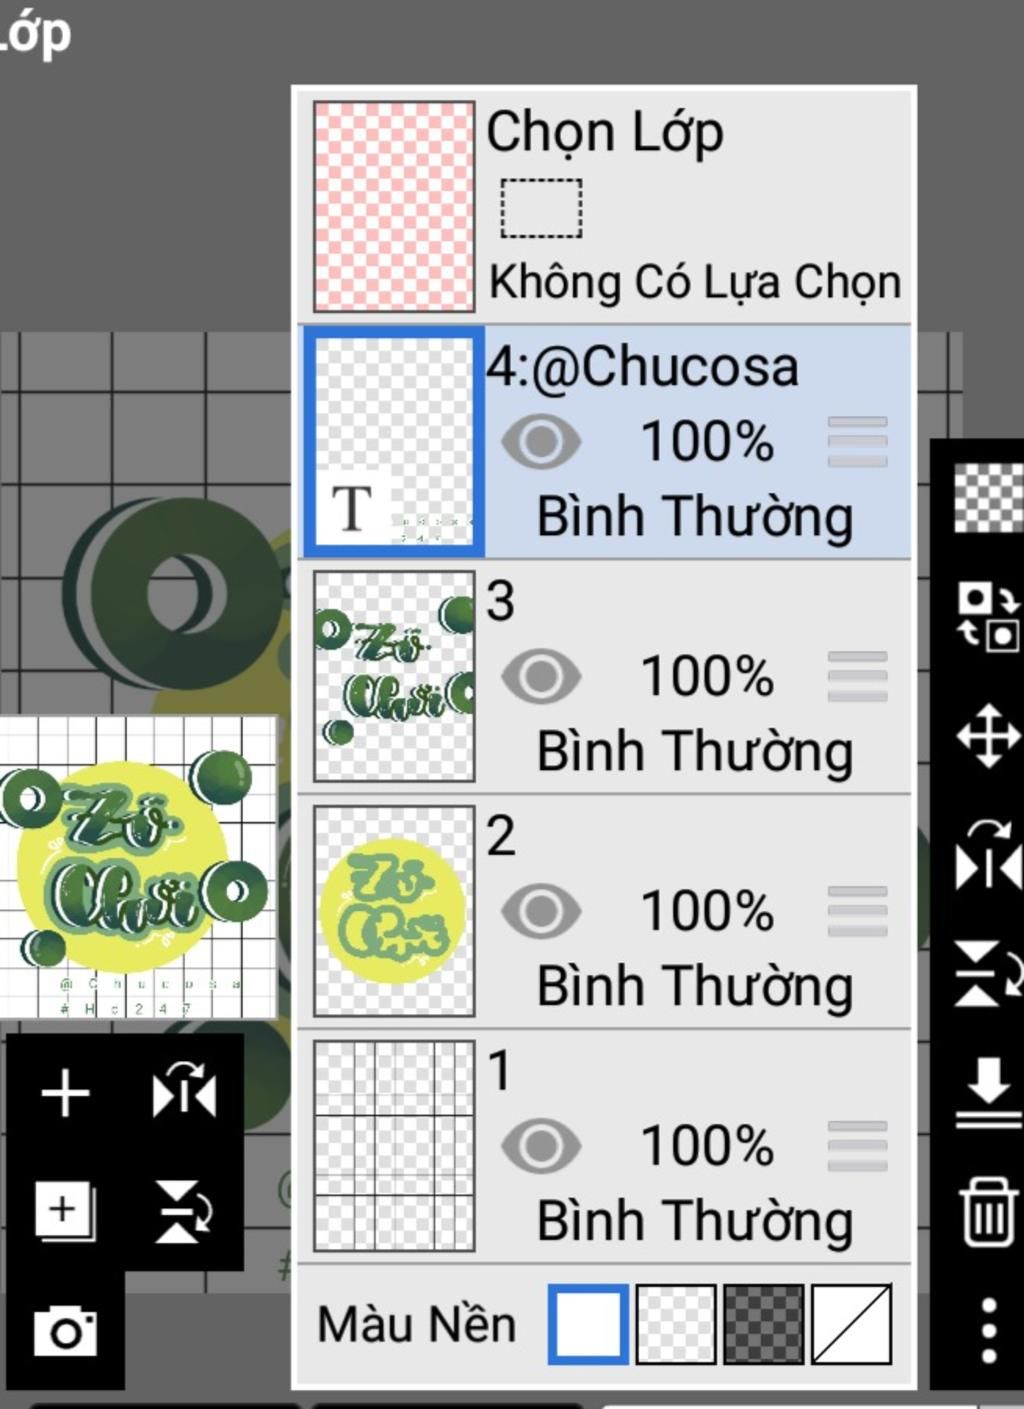Viewport: 1024px width, 1409px height.
Task: Click the merge layer down arrow icon
Action: point(988,1093)
